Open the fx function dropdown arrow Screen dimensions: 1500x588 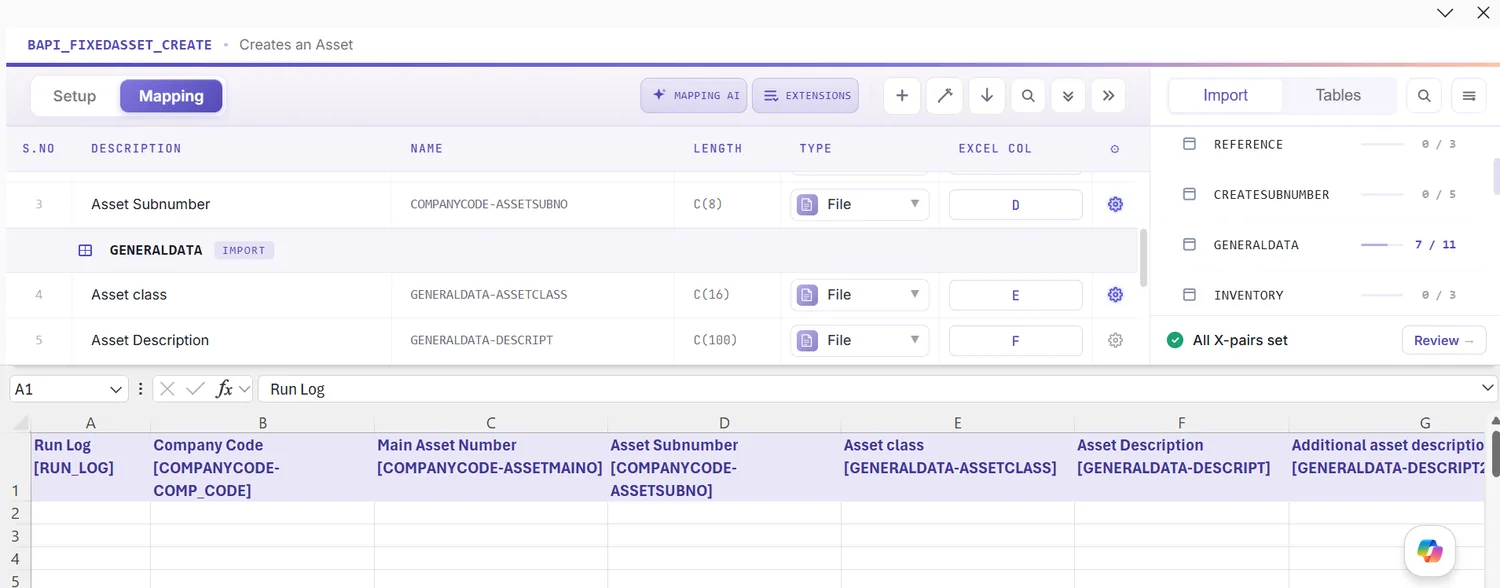(244, 389)
